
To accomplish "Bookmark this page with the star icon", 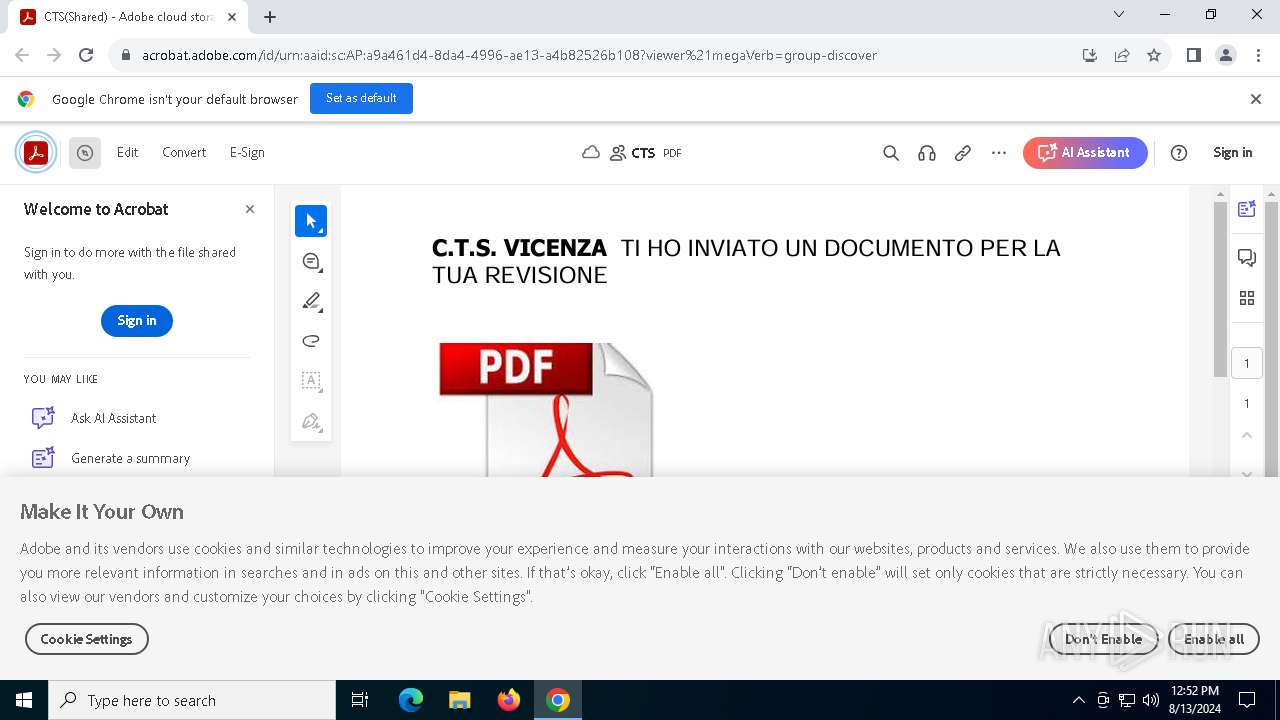I will point(1154,55).
